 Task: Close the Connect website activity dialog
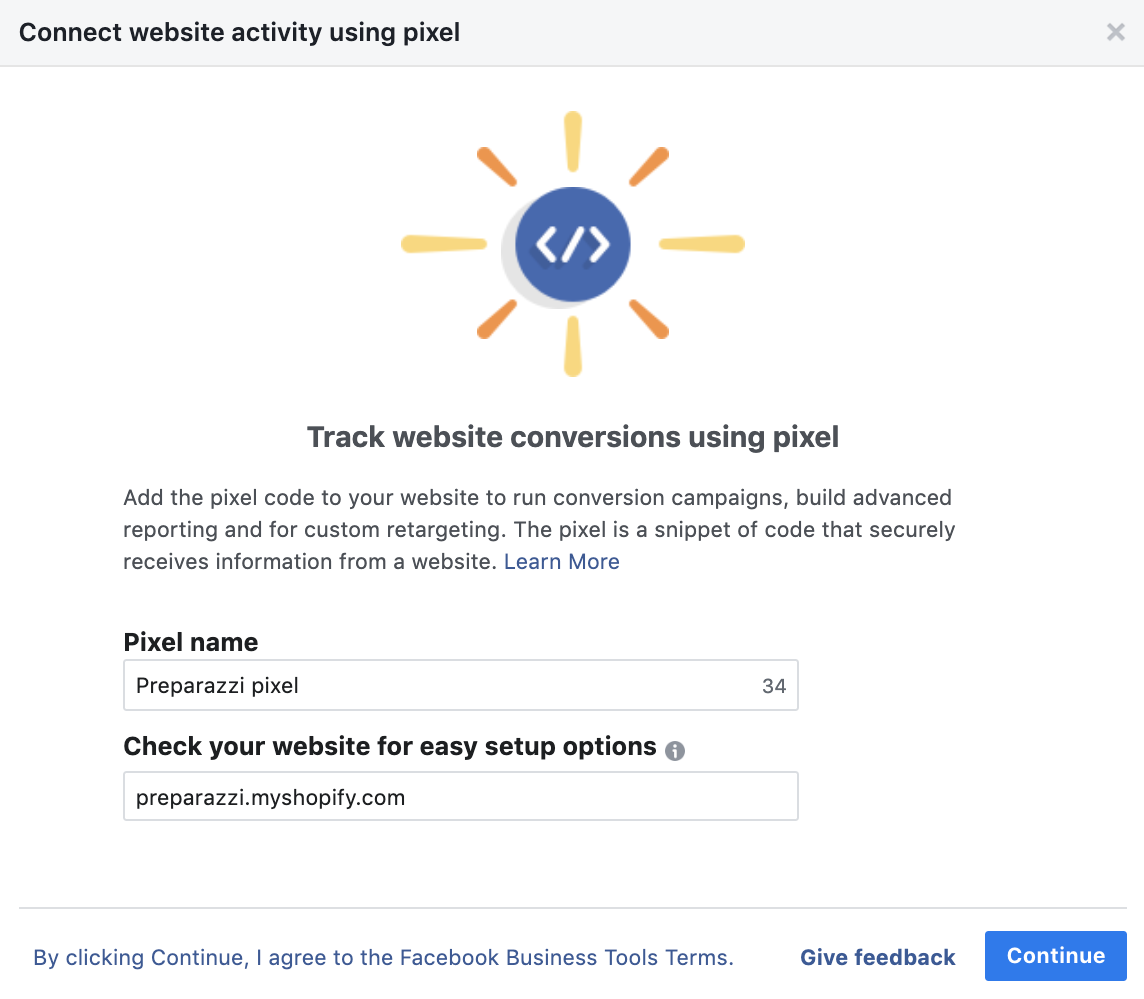[x=1115, y=32]
